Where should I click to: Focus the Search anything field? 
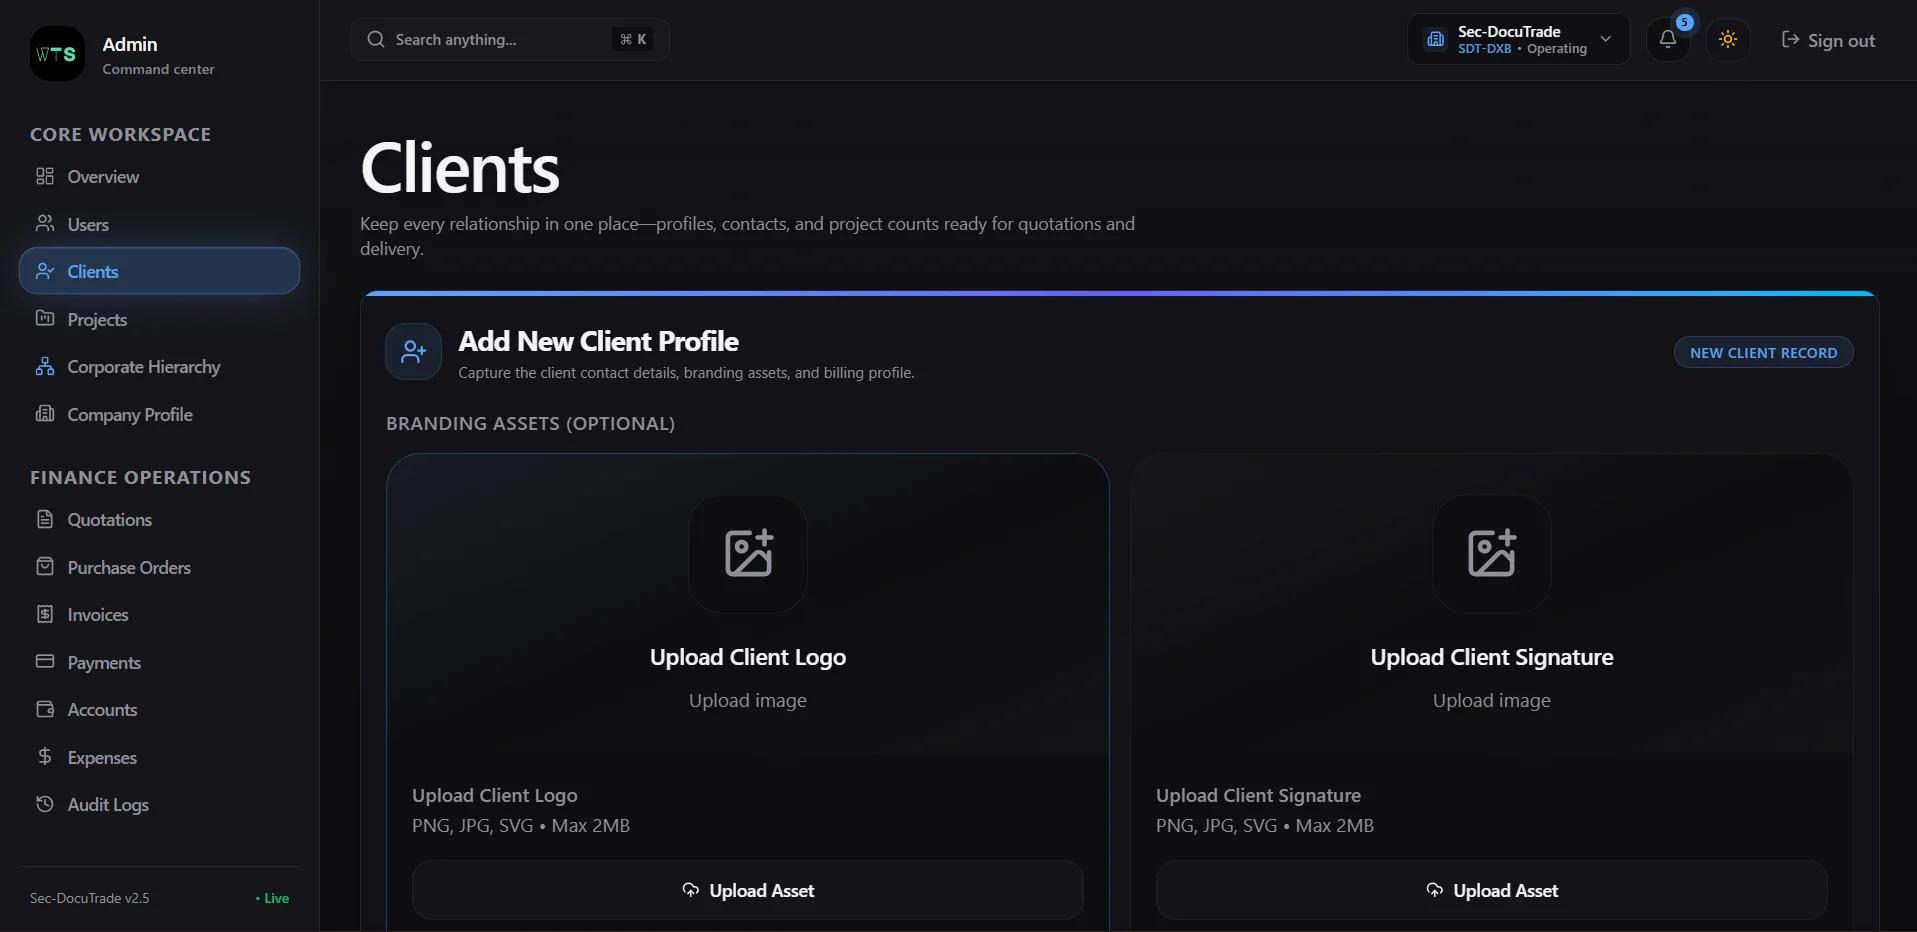(509, 40)
